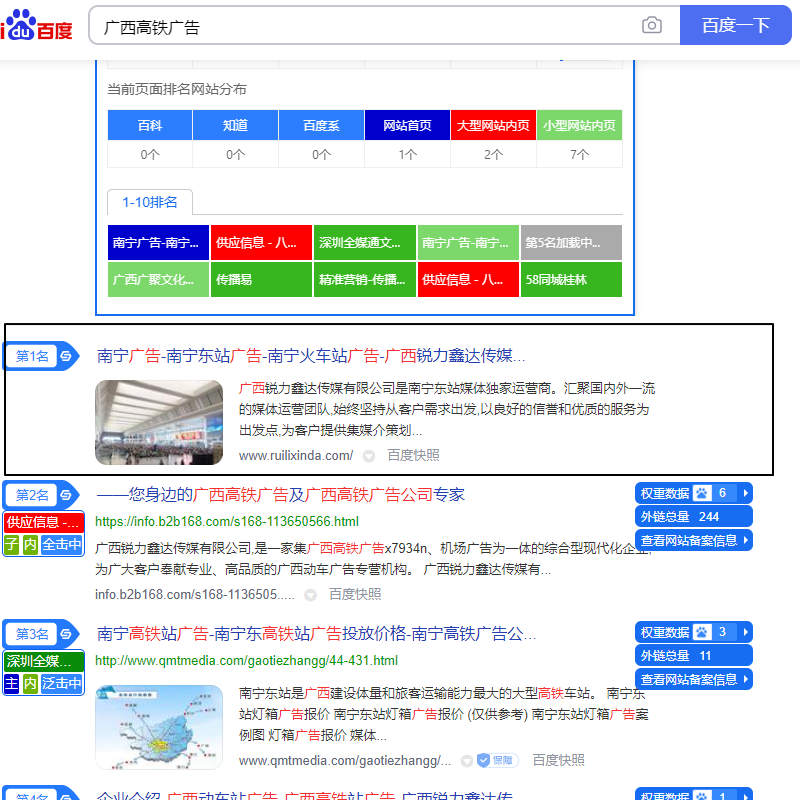The height and width of the screenshot is (800, 800).
Task: Click the green 深圳全媒通文 ranking tile
Action: (x=364, y=242)
